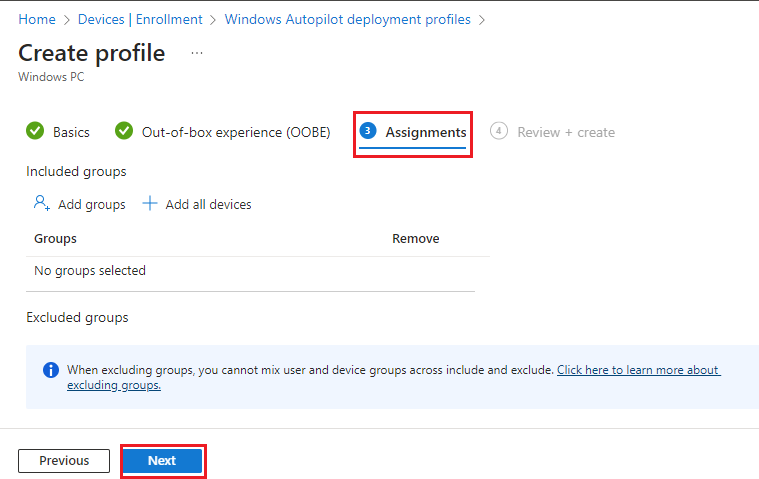Return to Windows Autopilot deployment profiles breadcrumb
This screenshot has width=759, height=479.
coord(347,19)
